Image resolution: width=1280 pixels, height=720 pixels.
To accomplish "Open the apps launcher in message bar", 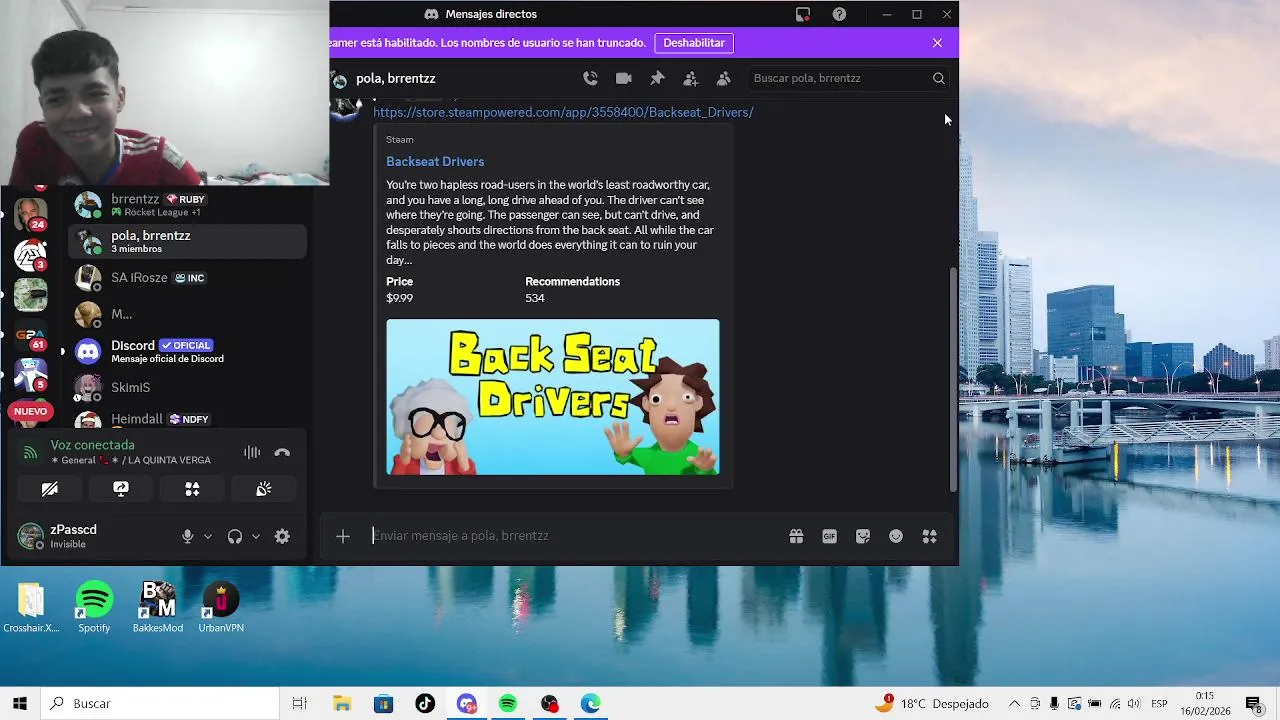I will [x=929, y=536].
